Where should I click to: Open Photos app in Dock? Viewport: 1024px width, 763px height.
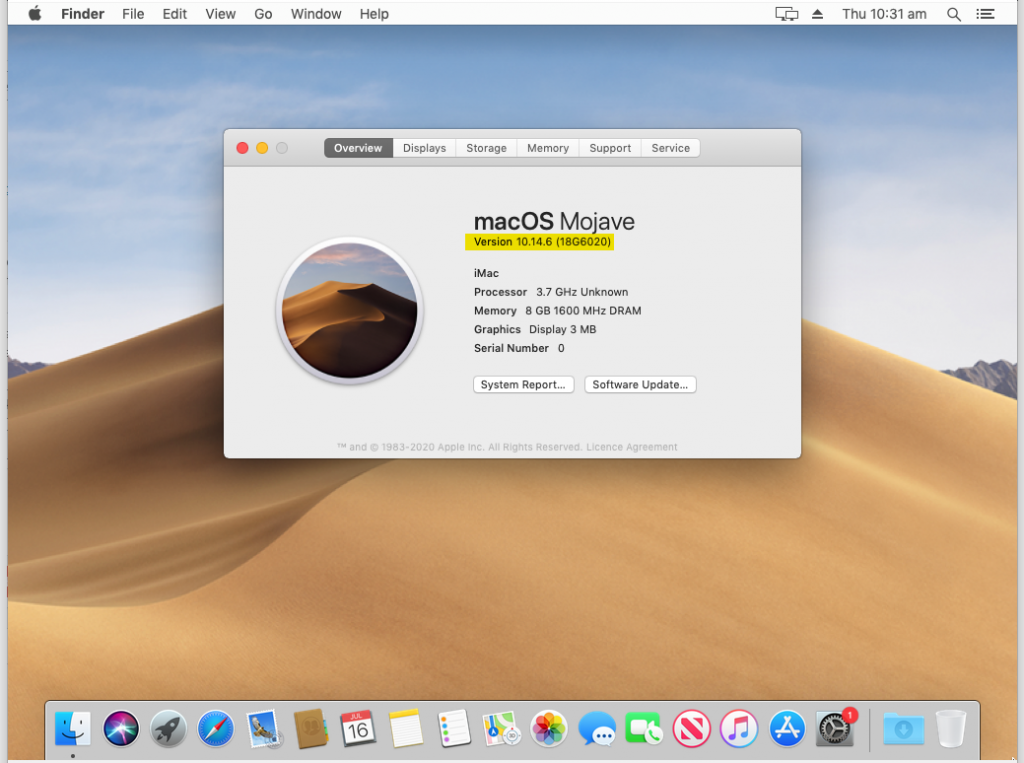tap(549, 728)
